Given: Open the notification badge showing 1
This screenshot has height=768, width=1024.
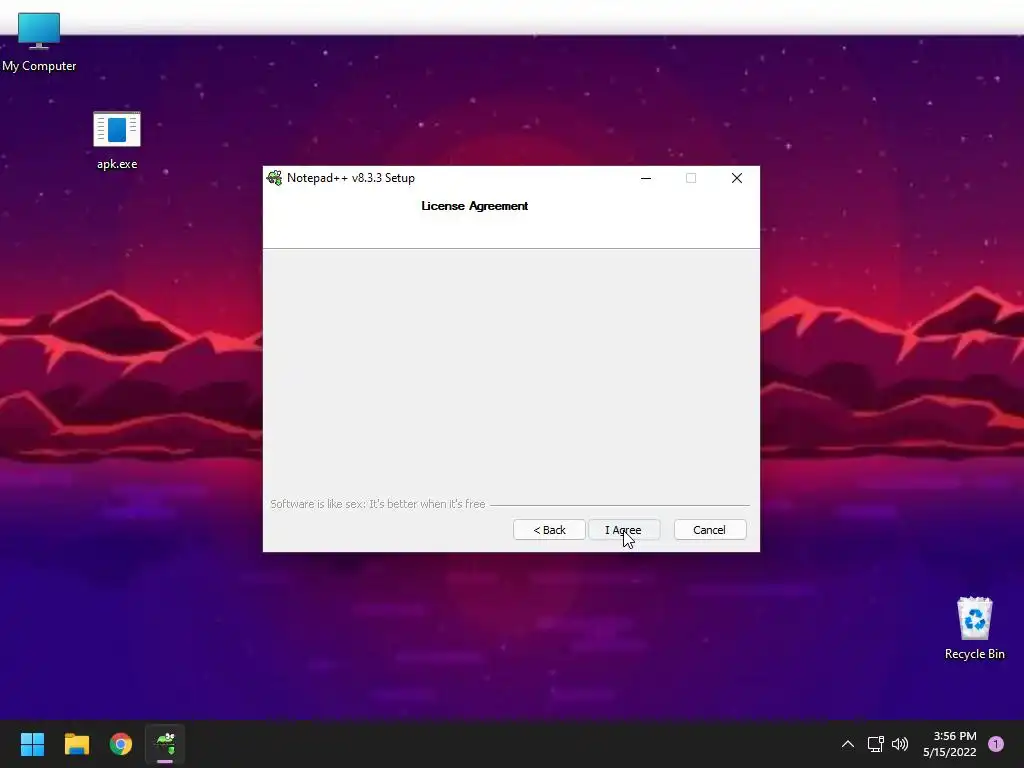Looking at the screenshot, I should pyautogui.click(x=996, y=744).
